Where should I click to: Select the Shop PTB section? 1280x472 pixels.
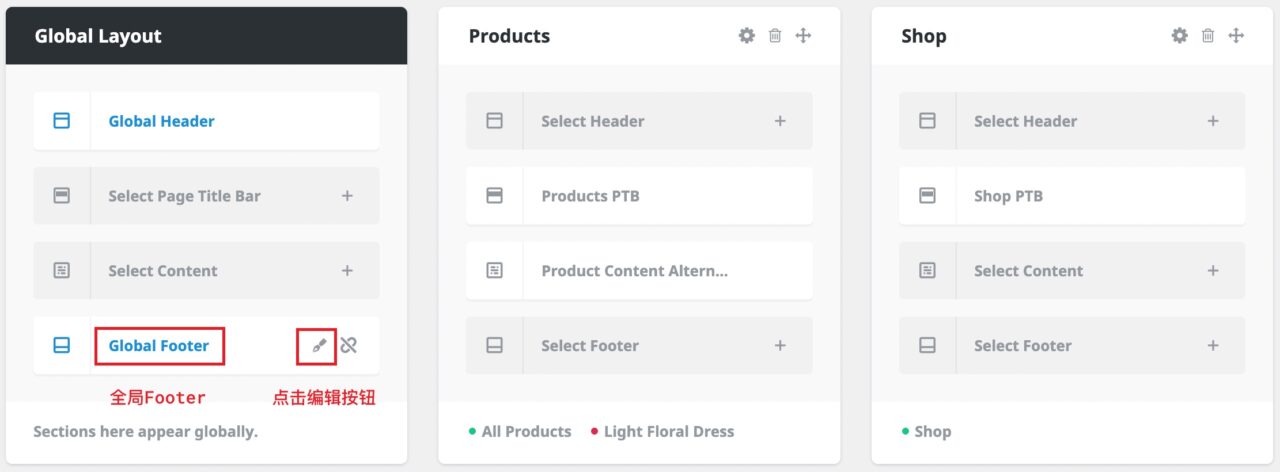[1008, 196]
